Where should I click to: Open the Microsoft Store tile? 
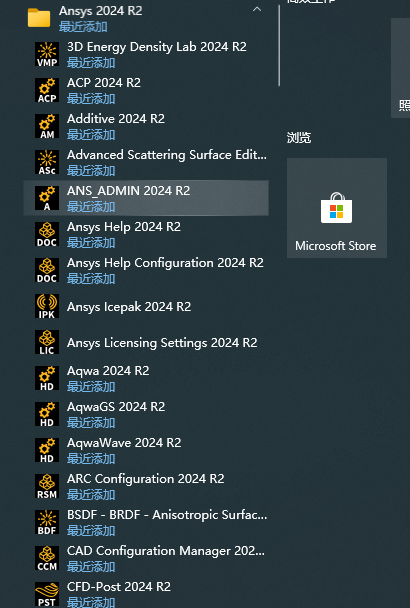337,208
